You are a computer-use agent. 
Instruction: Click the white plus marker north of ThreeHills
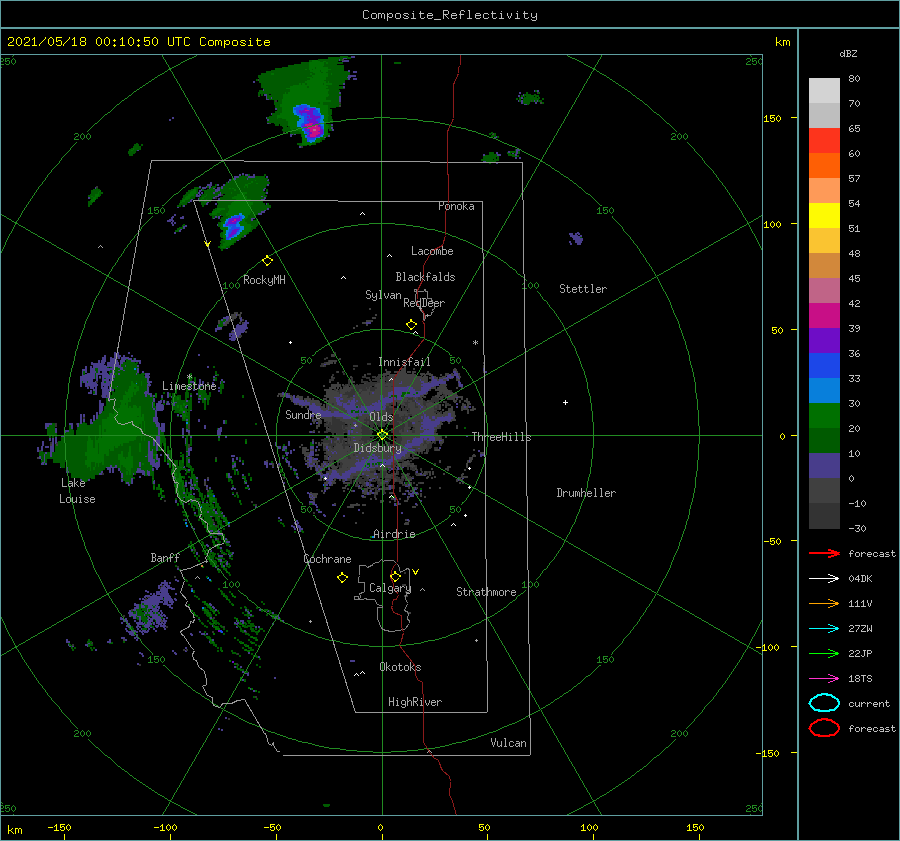click(x=565, y=402)
